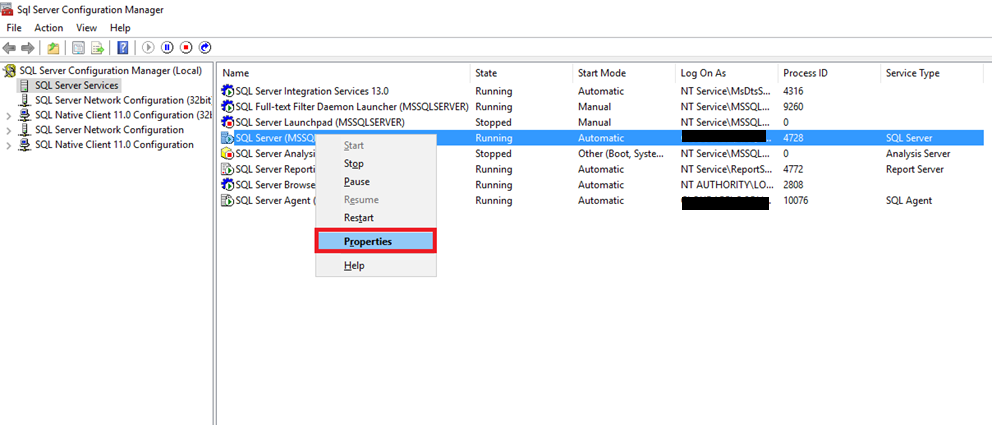Screen dimensions: 992x425
Task: Expand SQL Native Client 11.0 Configuration (32bit) node
Action: [x=8, y=116]
